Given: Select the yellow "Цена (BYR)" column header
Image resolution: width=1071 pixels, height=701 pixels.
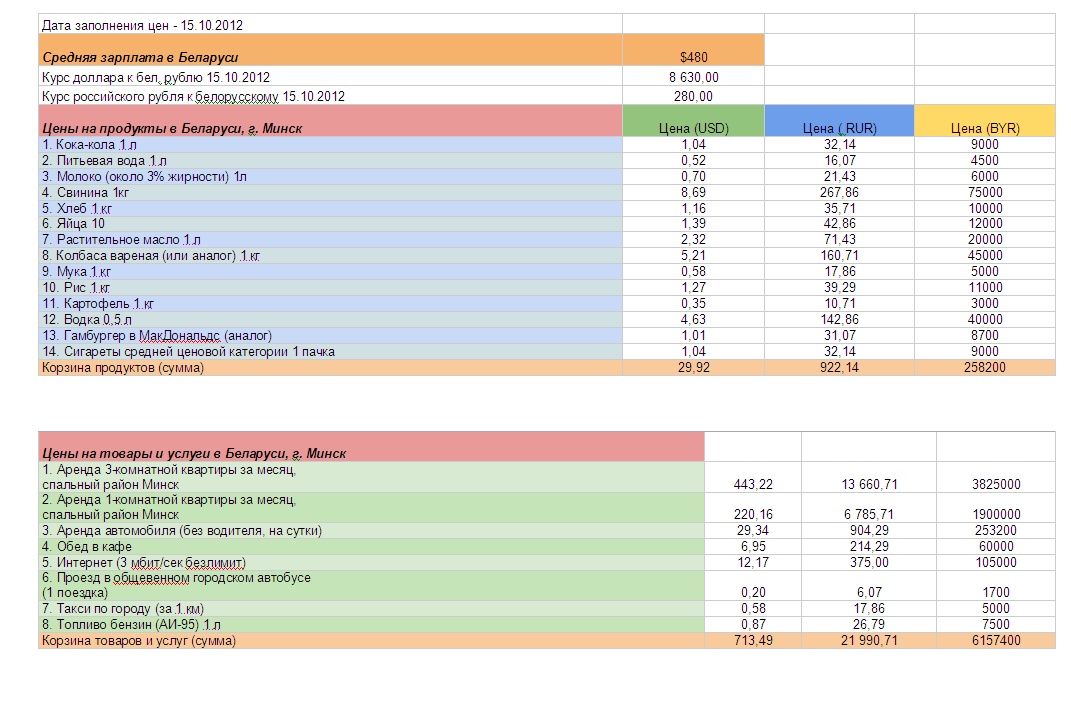Looking at the screenshot, I should pyautogui.click(x=984, y=128).
